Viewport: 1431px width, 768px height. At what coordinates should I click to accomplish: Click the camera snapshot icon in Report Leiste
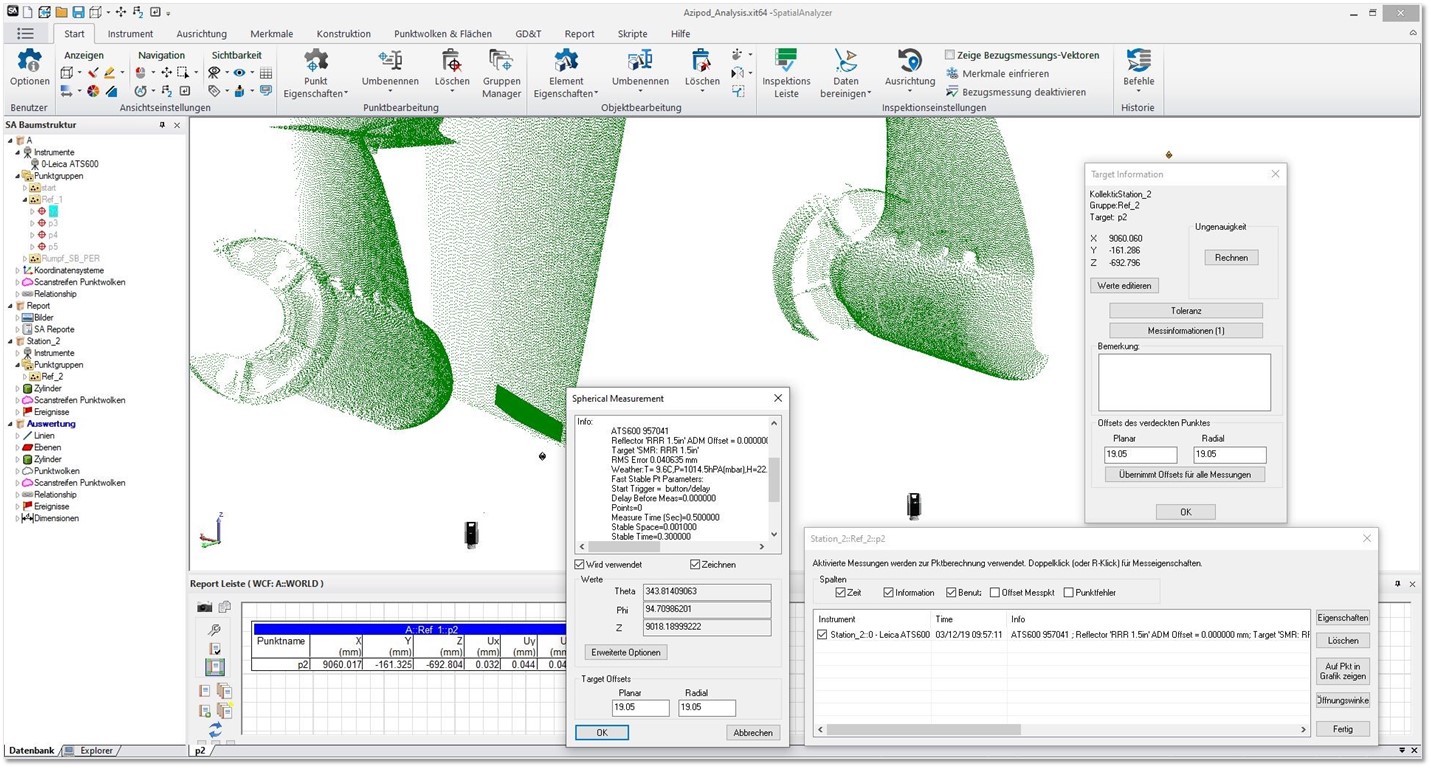pos(204,607)
